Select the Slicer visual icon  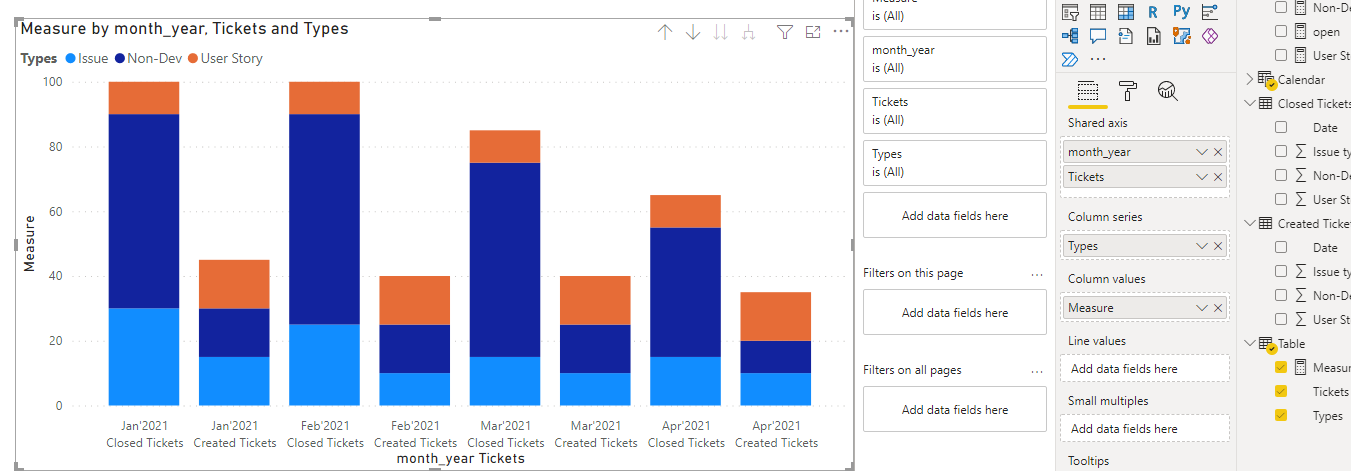point(1070,13)
